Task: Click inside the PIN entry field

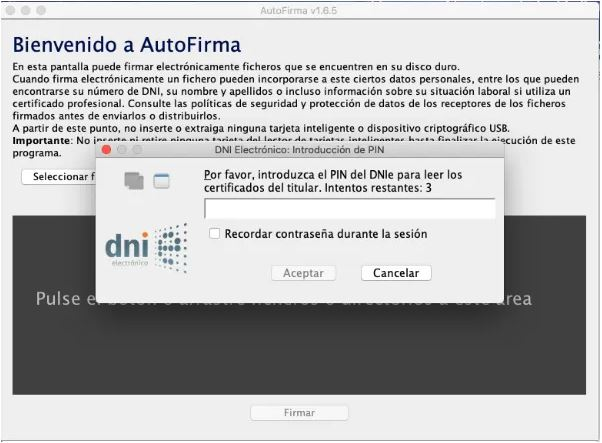Action: pos(349,209)
